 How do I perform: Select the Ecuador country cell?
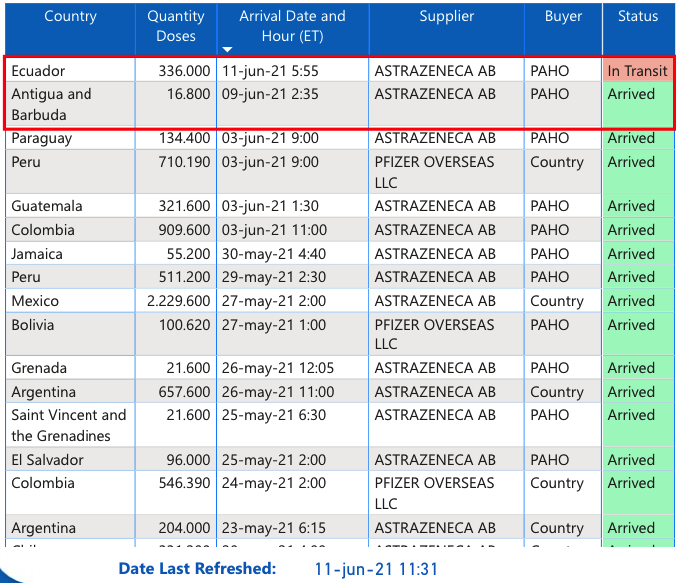38,71
